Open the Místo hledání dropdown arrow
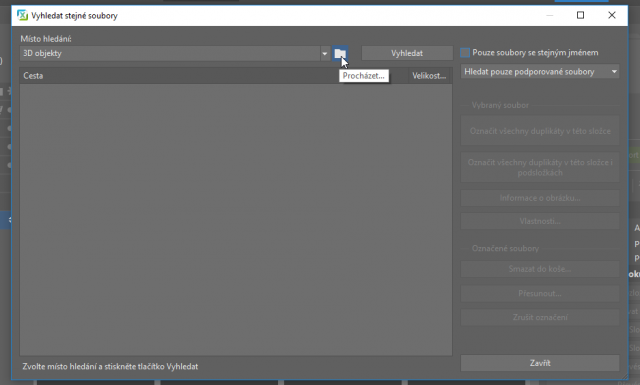Viewport: 640px width, 385px height. (324, 53)
